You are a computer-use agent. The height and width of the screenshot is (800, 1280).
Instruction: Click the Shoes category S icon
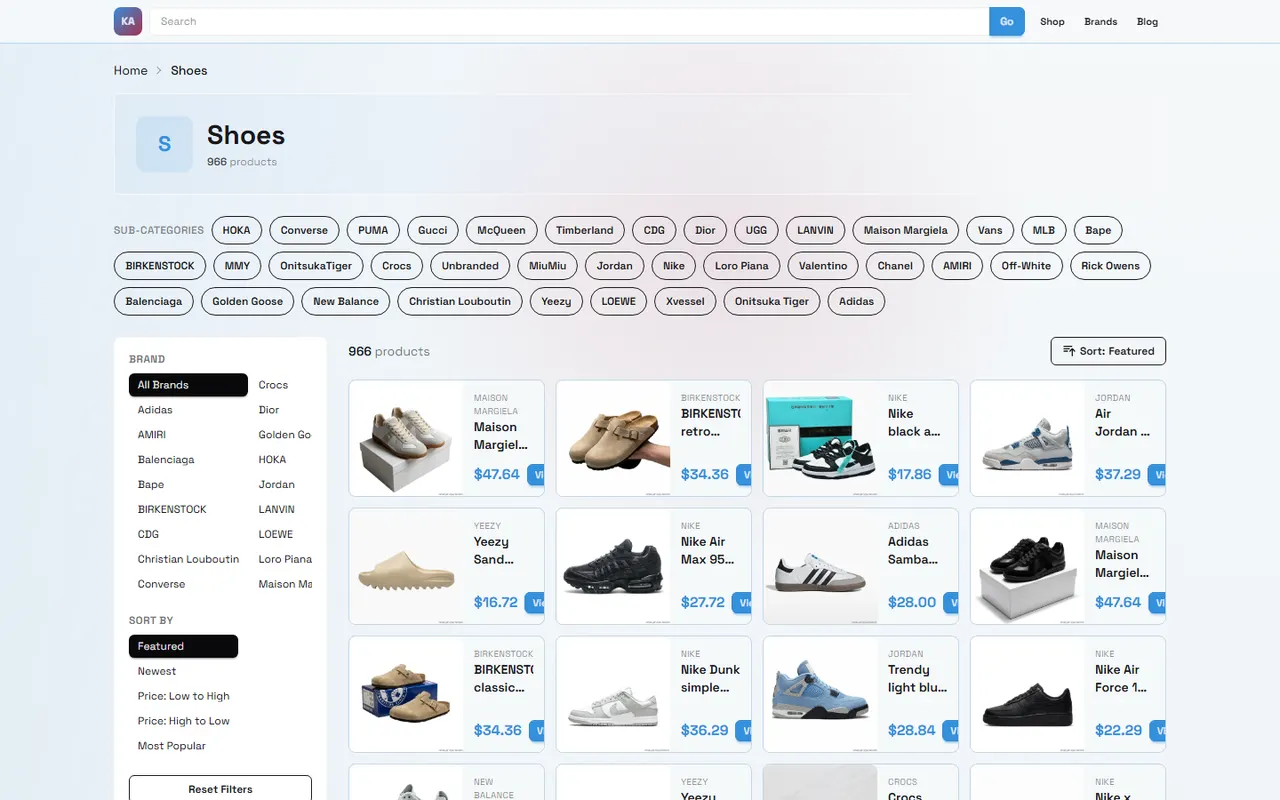pos(164,144)
